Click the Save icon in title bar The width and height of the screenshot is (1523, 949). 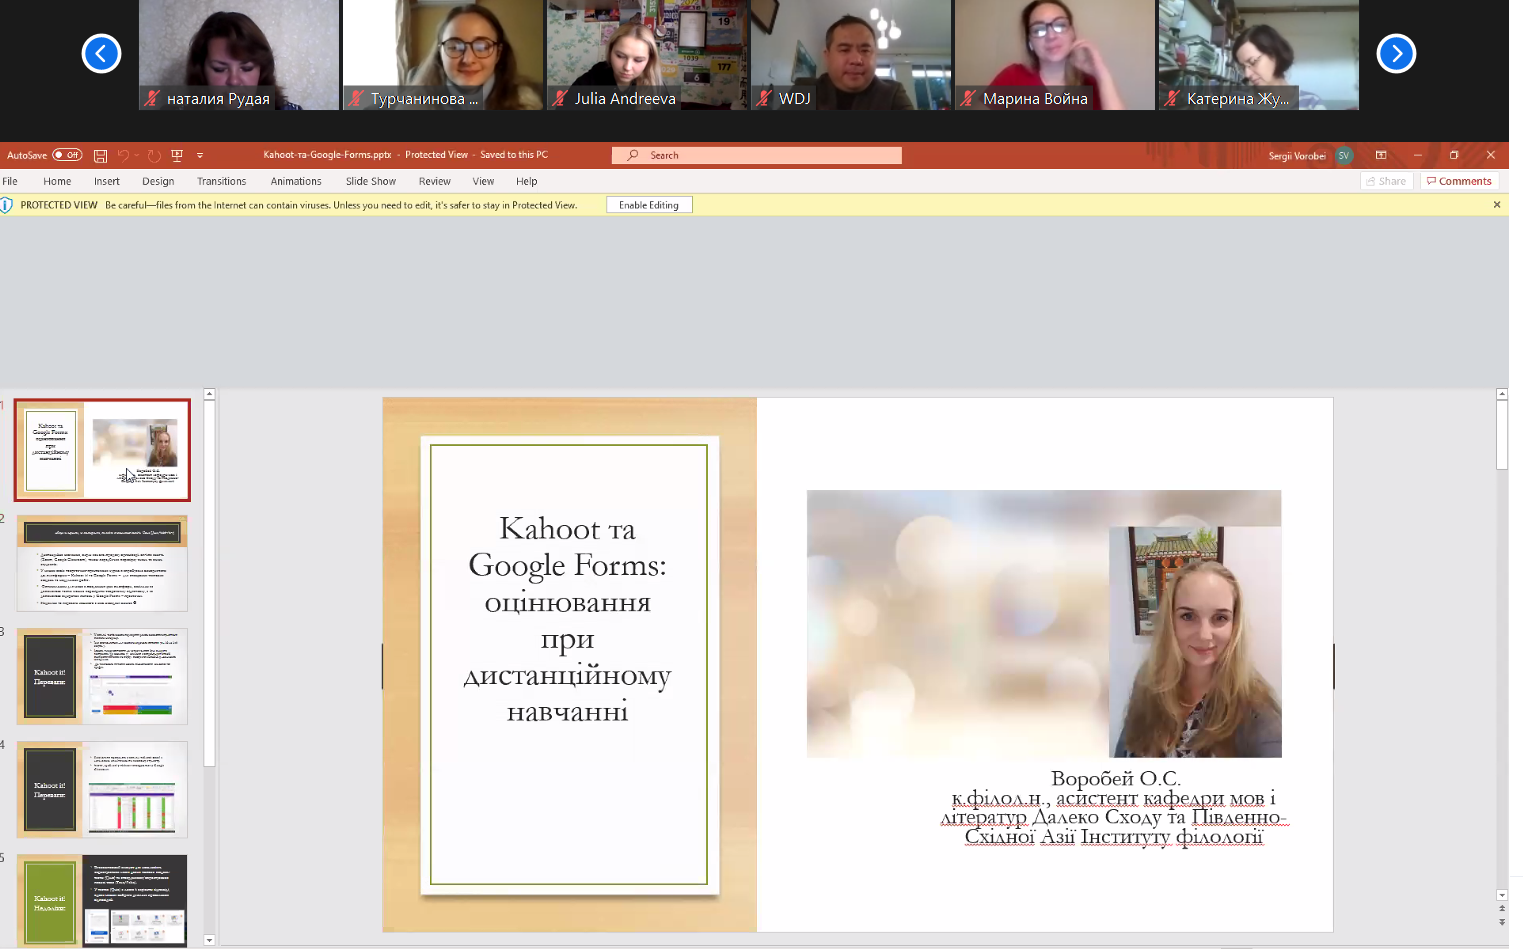click(x=100, y=155)
